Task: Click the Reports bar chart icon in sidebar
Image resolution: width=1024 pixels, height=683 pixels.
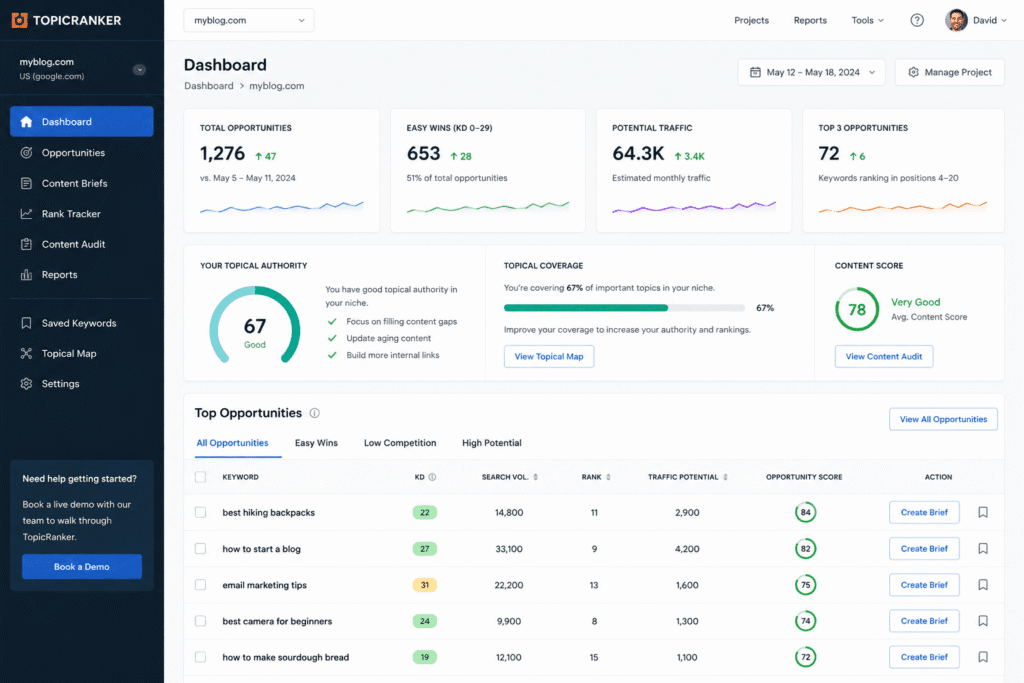Action: [x=26, y=275]
